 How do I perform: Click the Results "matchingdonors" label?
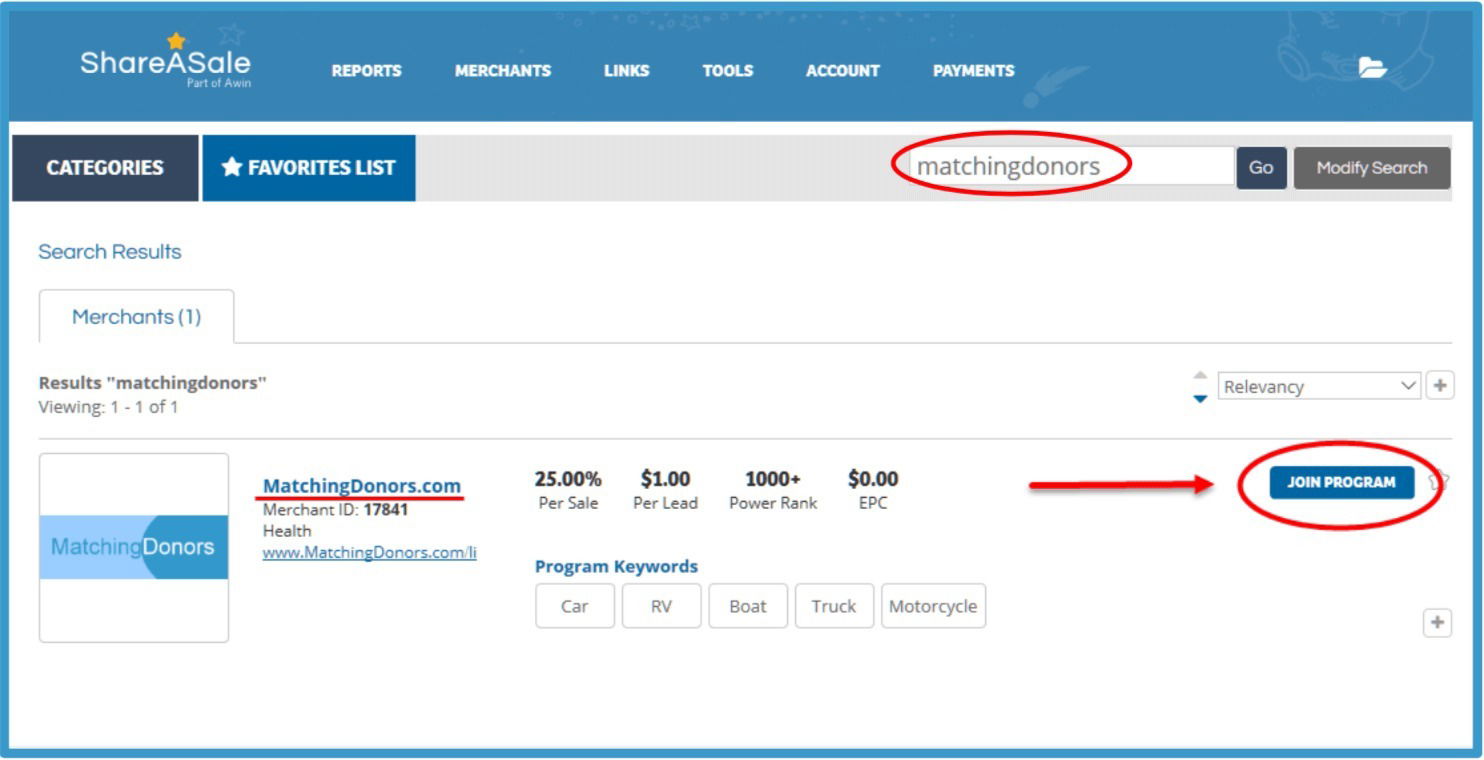153,383
